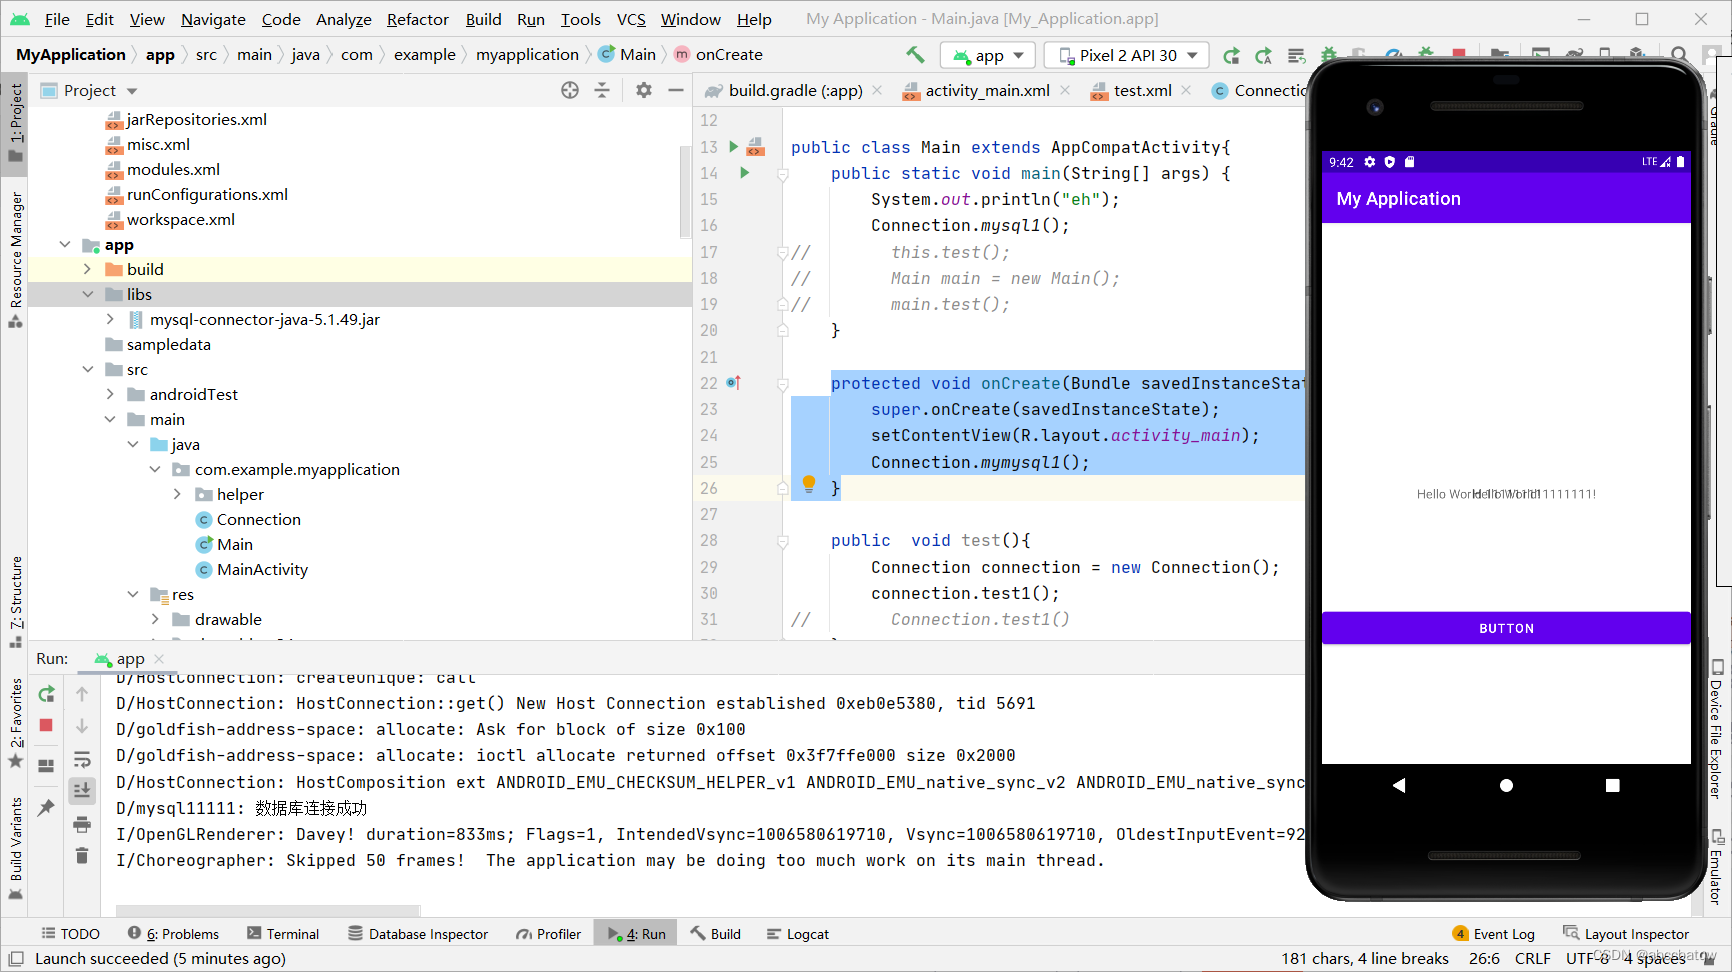Screen dimensions: 1732x972
Task: Click override gutter icon on line 22
Action: coord(733,383)
